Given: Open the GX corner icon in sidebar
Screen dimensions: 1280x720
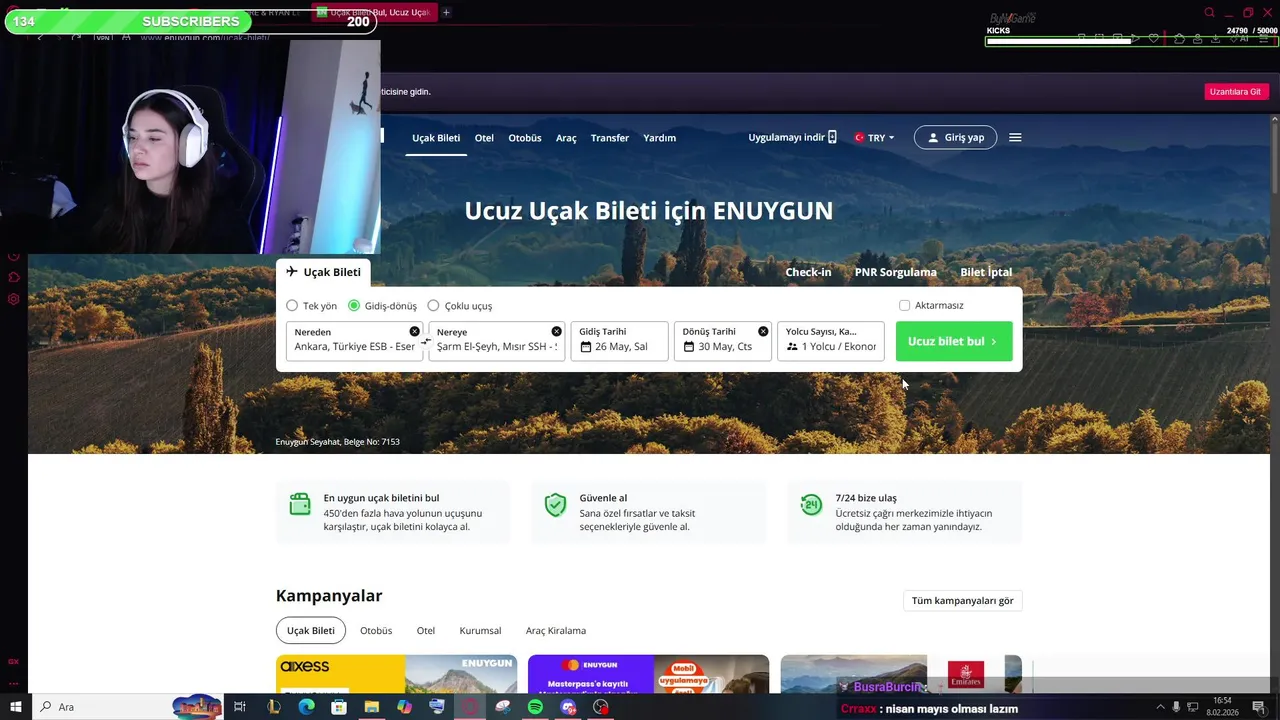Looking at the screenshot, I should coord(13,661).
